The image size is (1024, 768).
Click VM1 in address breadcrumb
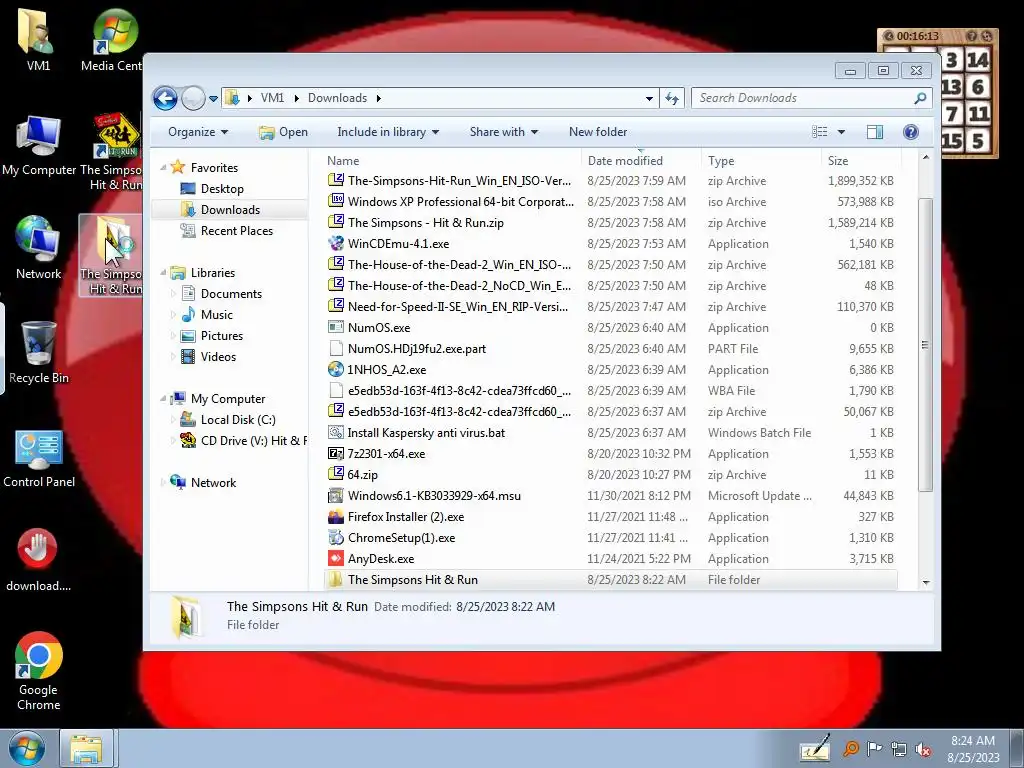(272, 98)
